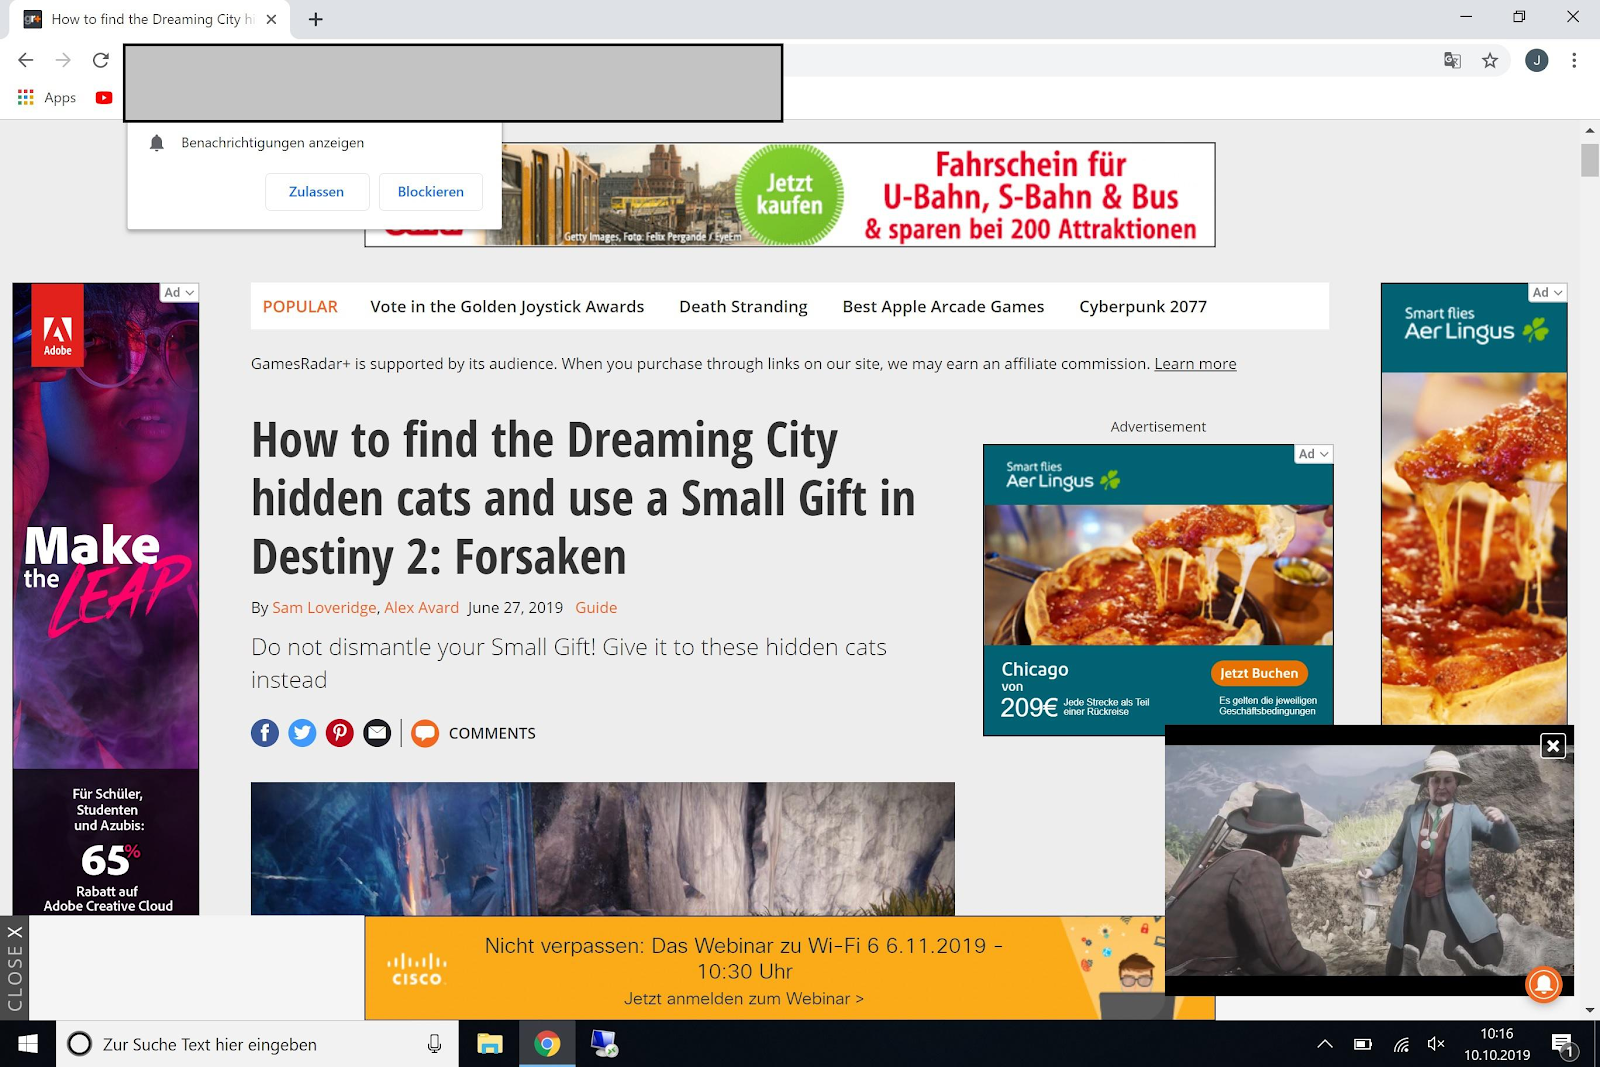Viewport: 1600px width, 1067px height.
Task: Open the Adobe Creative Cloud ad
Action: click(106, 599)
